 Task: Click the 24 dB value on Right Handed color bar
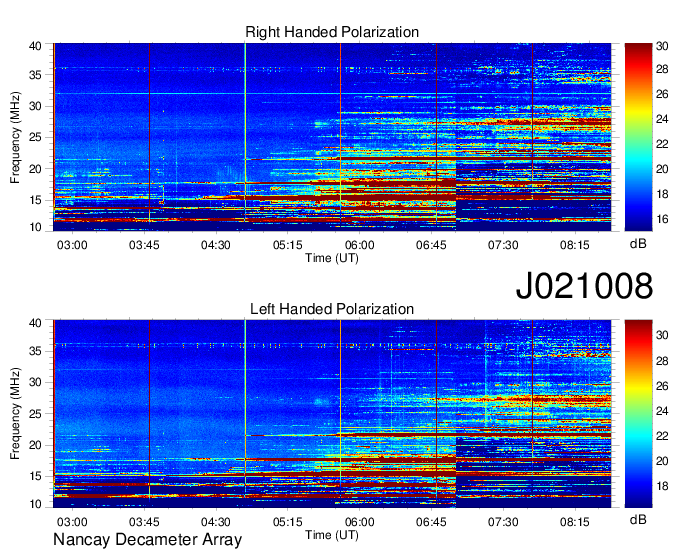pyautogui.click(x=662, y=119)
